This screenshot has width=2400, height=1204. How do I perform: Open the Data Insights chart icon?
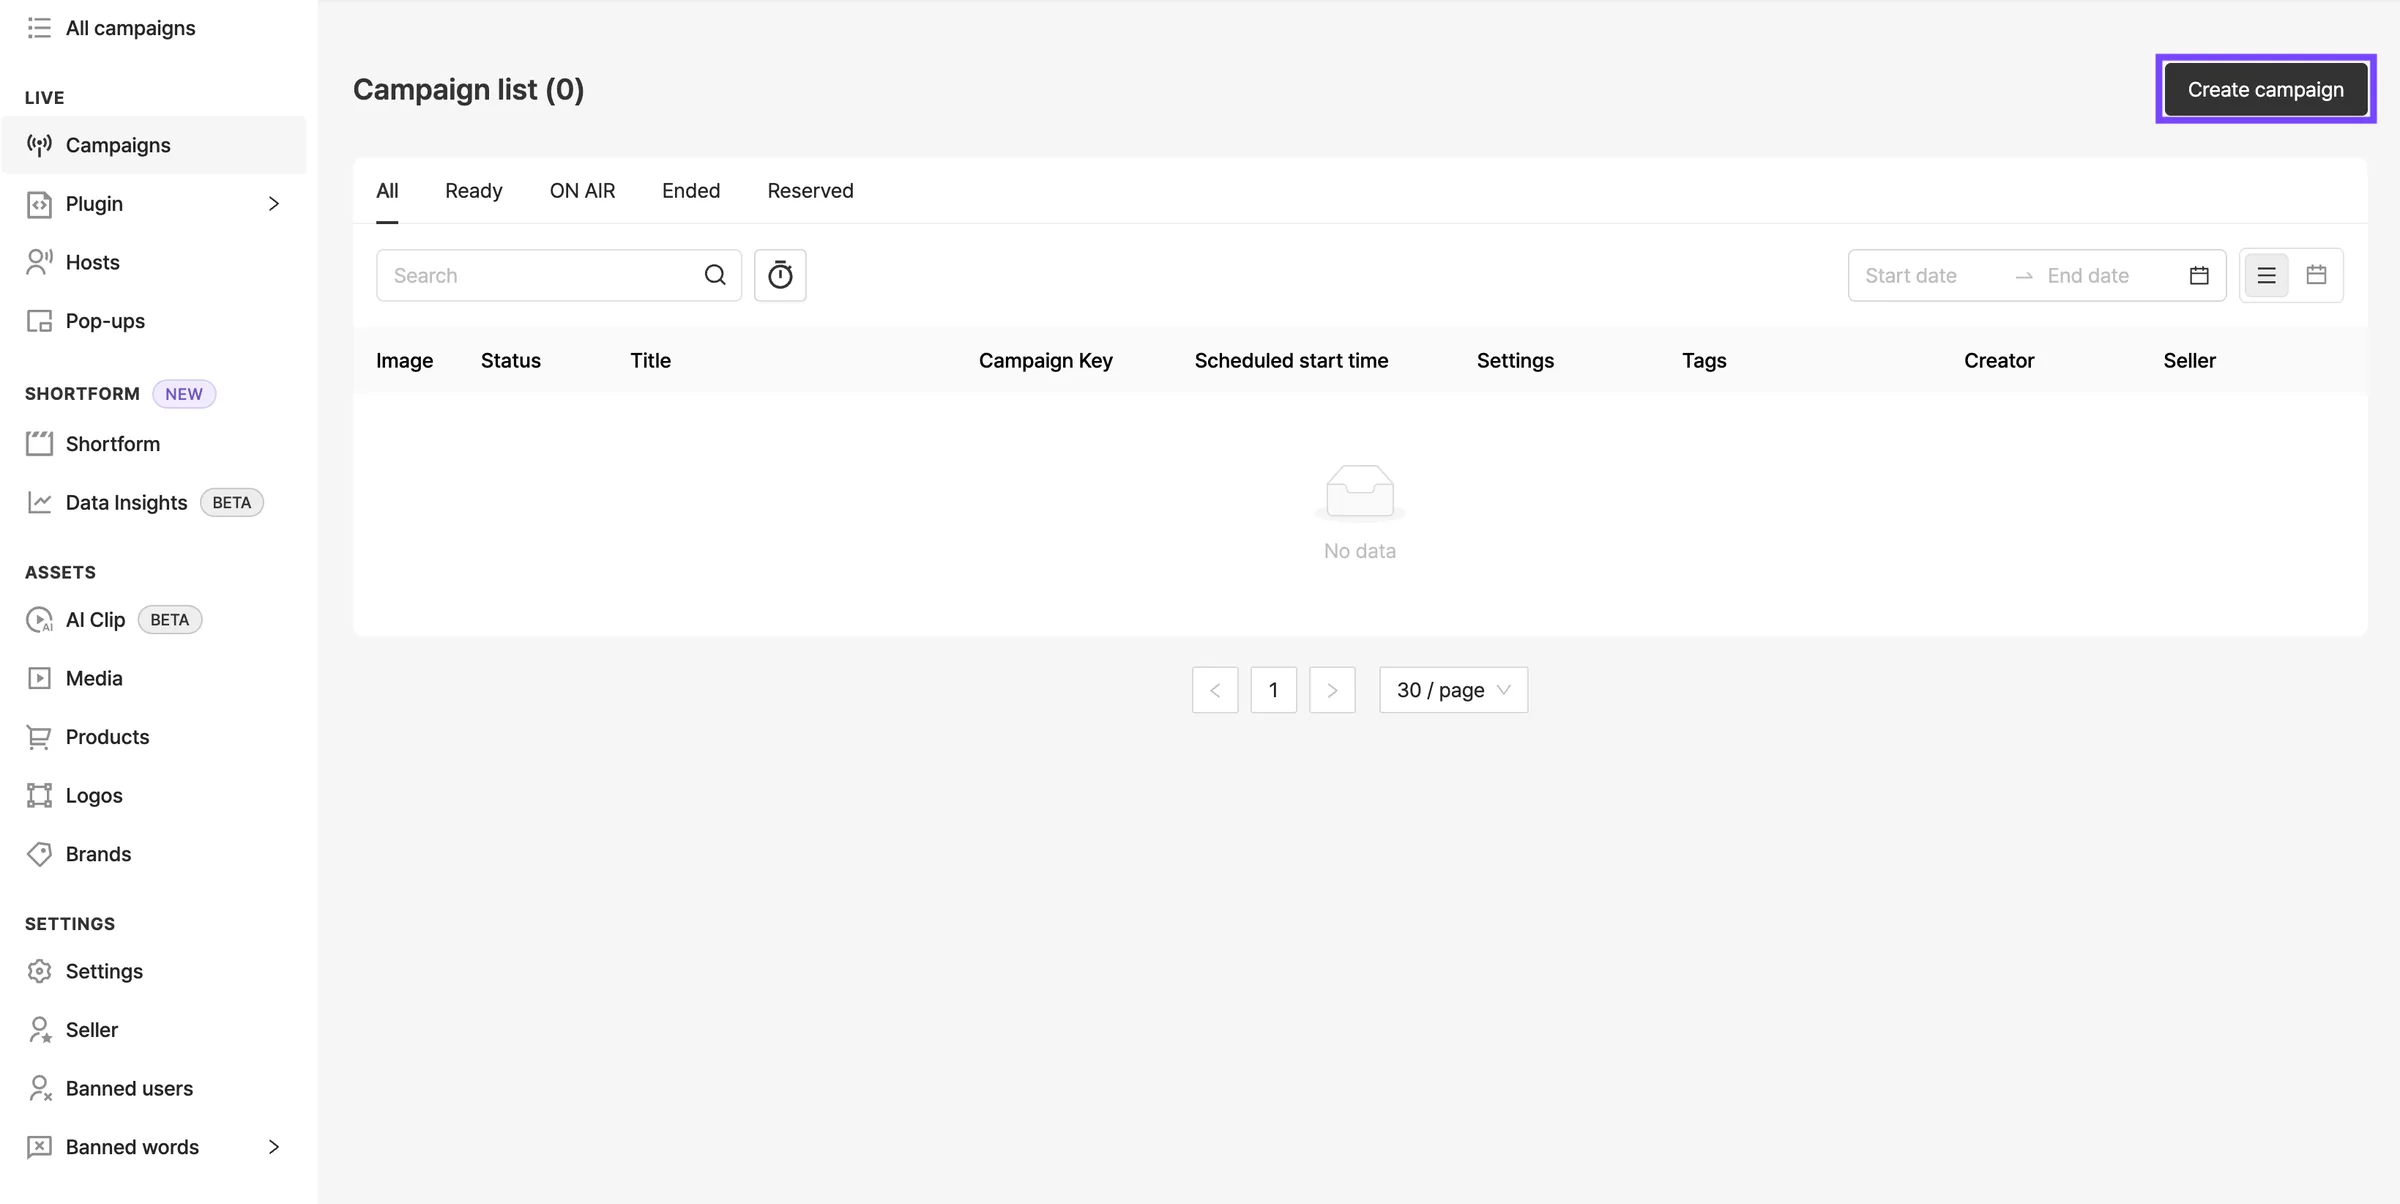39,502
